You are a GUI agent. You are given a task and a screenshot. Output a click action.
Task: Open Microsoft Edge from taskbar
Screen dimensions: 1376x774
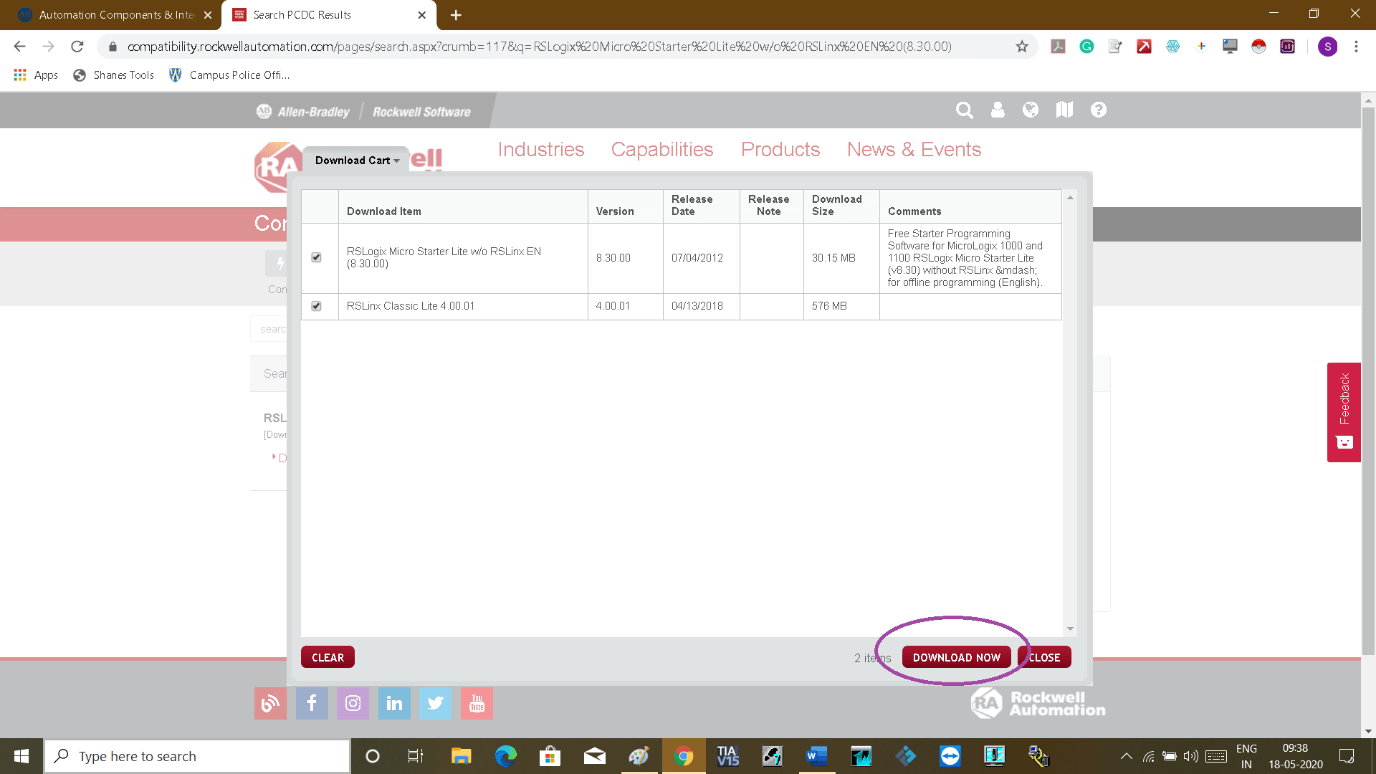(505, 756)
